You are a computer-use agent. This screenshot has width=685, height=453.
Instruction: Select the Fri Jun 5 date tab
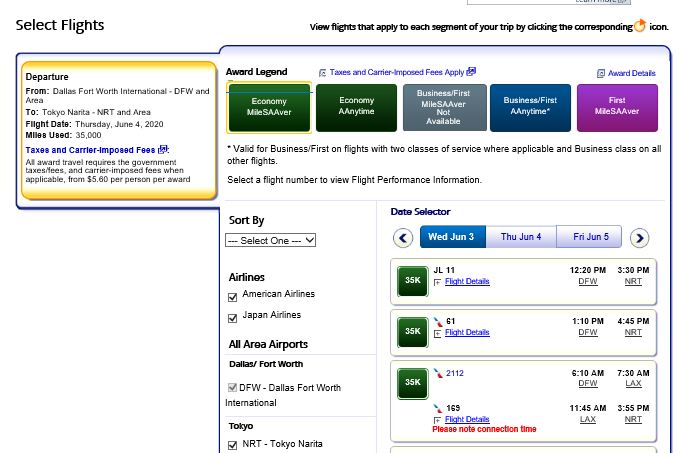click(x=589, y=237)
